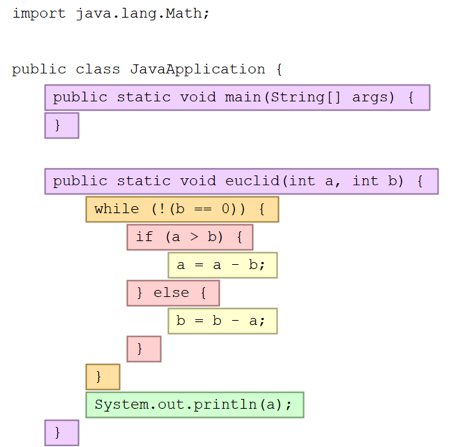Screen dimensions: 470x447
Task: Select the euclid method declaration block
Action: pyautogui.click(x=241, y=181)
